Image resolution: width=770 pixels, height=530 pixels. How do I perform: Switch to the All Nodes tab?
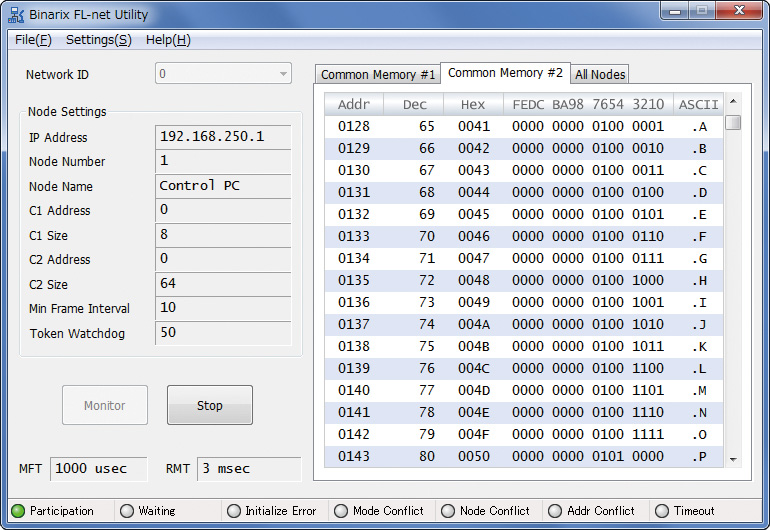pos(600,75)
